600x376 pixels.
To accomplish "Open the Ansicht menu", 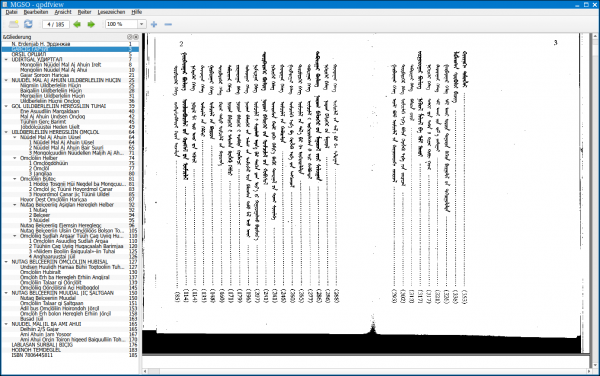I will pyautogui.click(x=63, y=12).
